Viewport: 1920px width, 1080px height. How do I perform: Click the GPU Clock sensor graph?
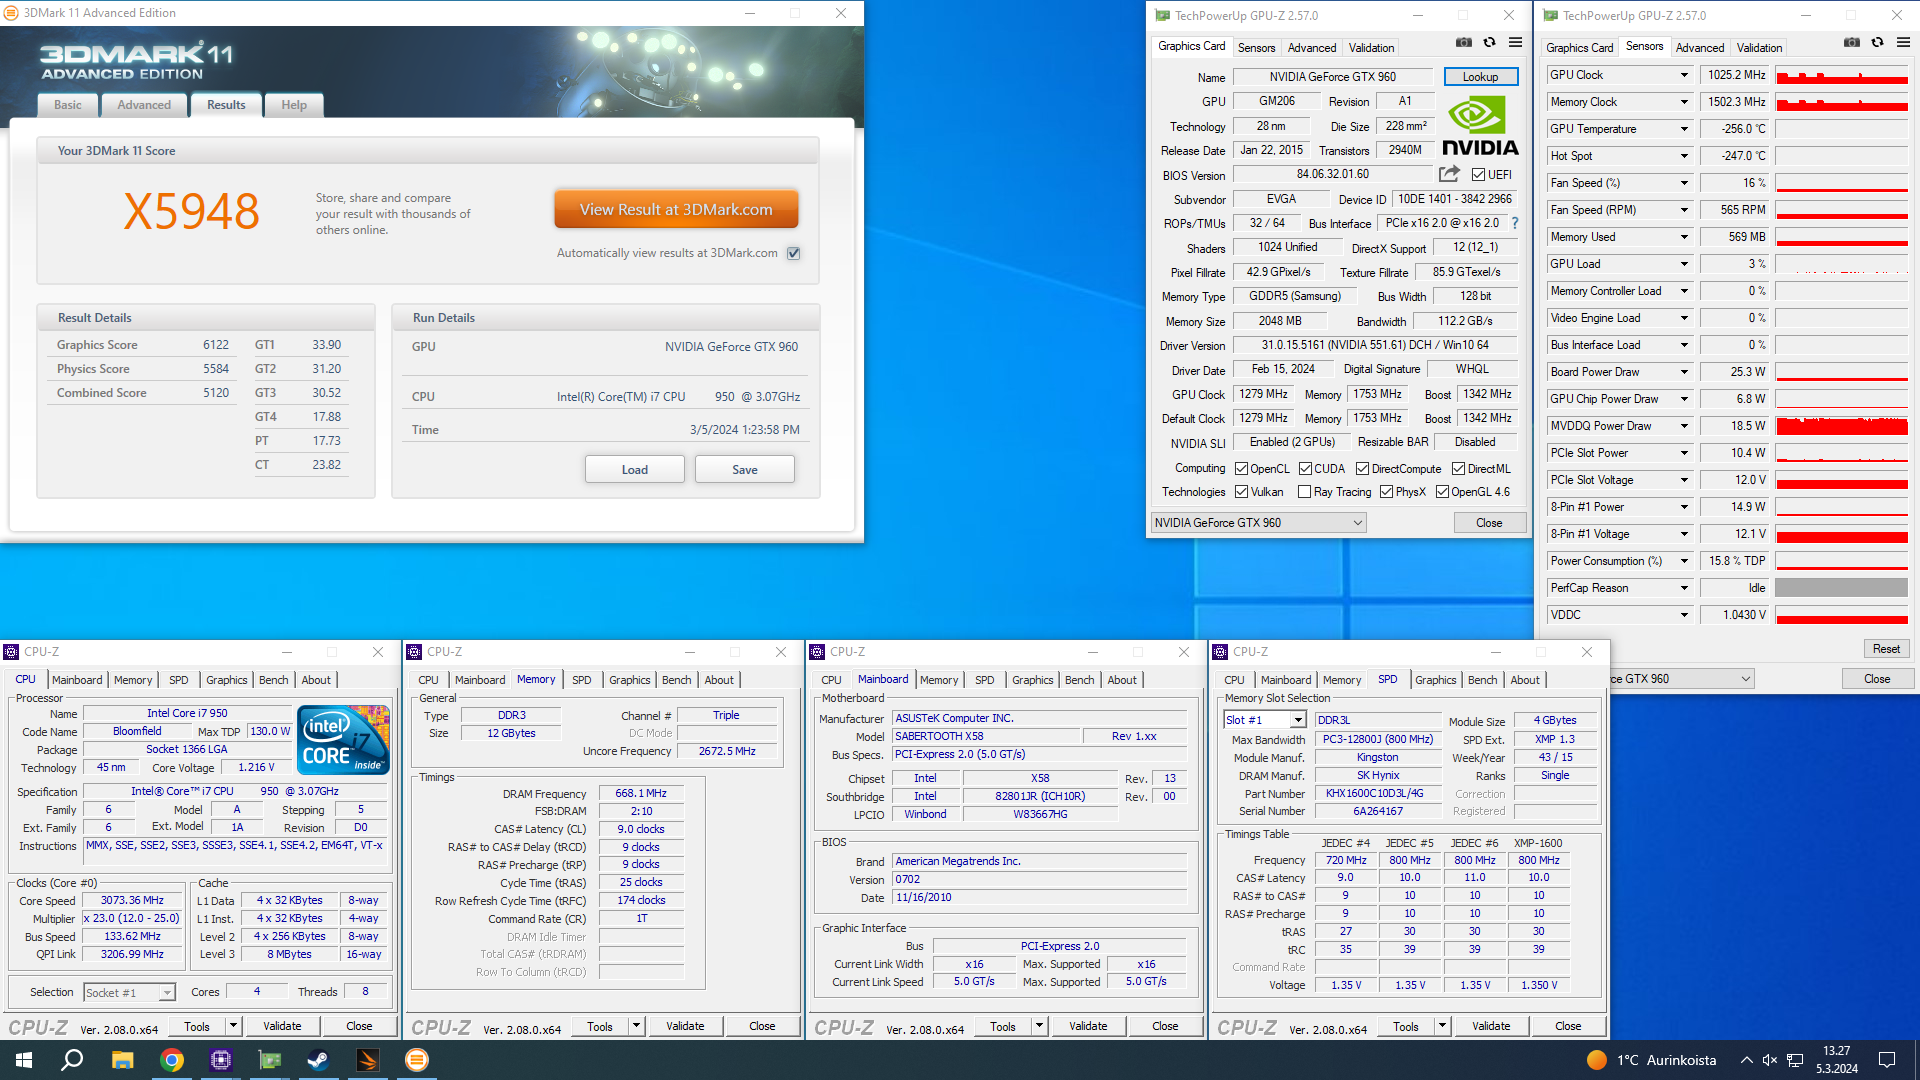pos(1842,75)
